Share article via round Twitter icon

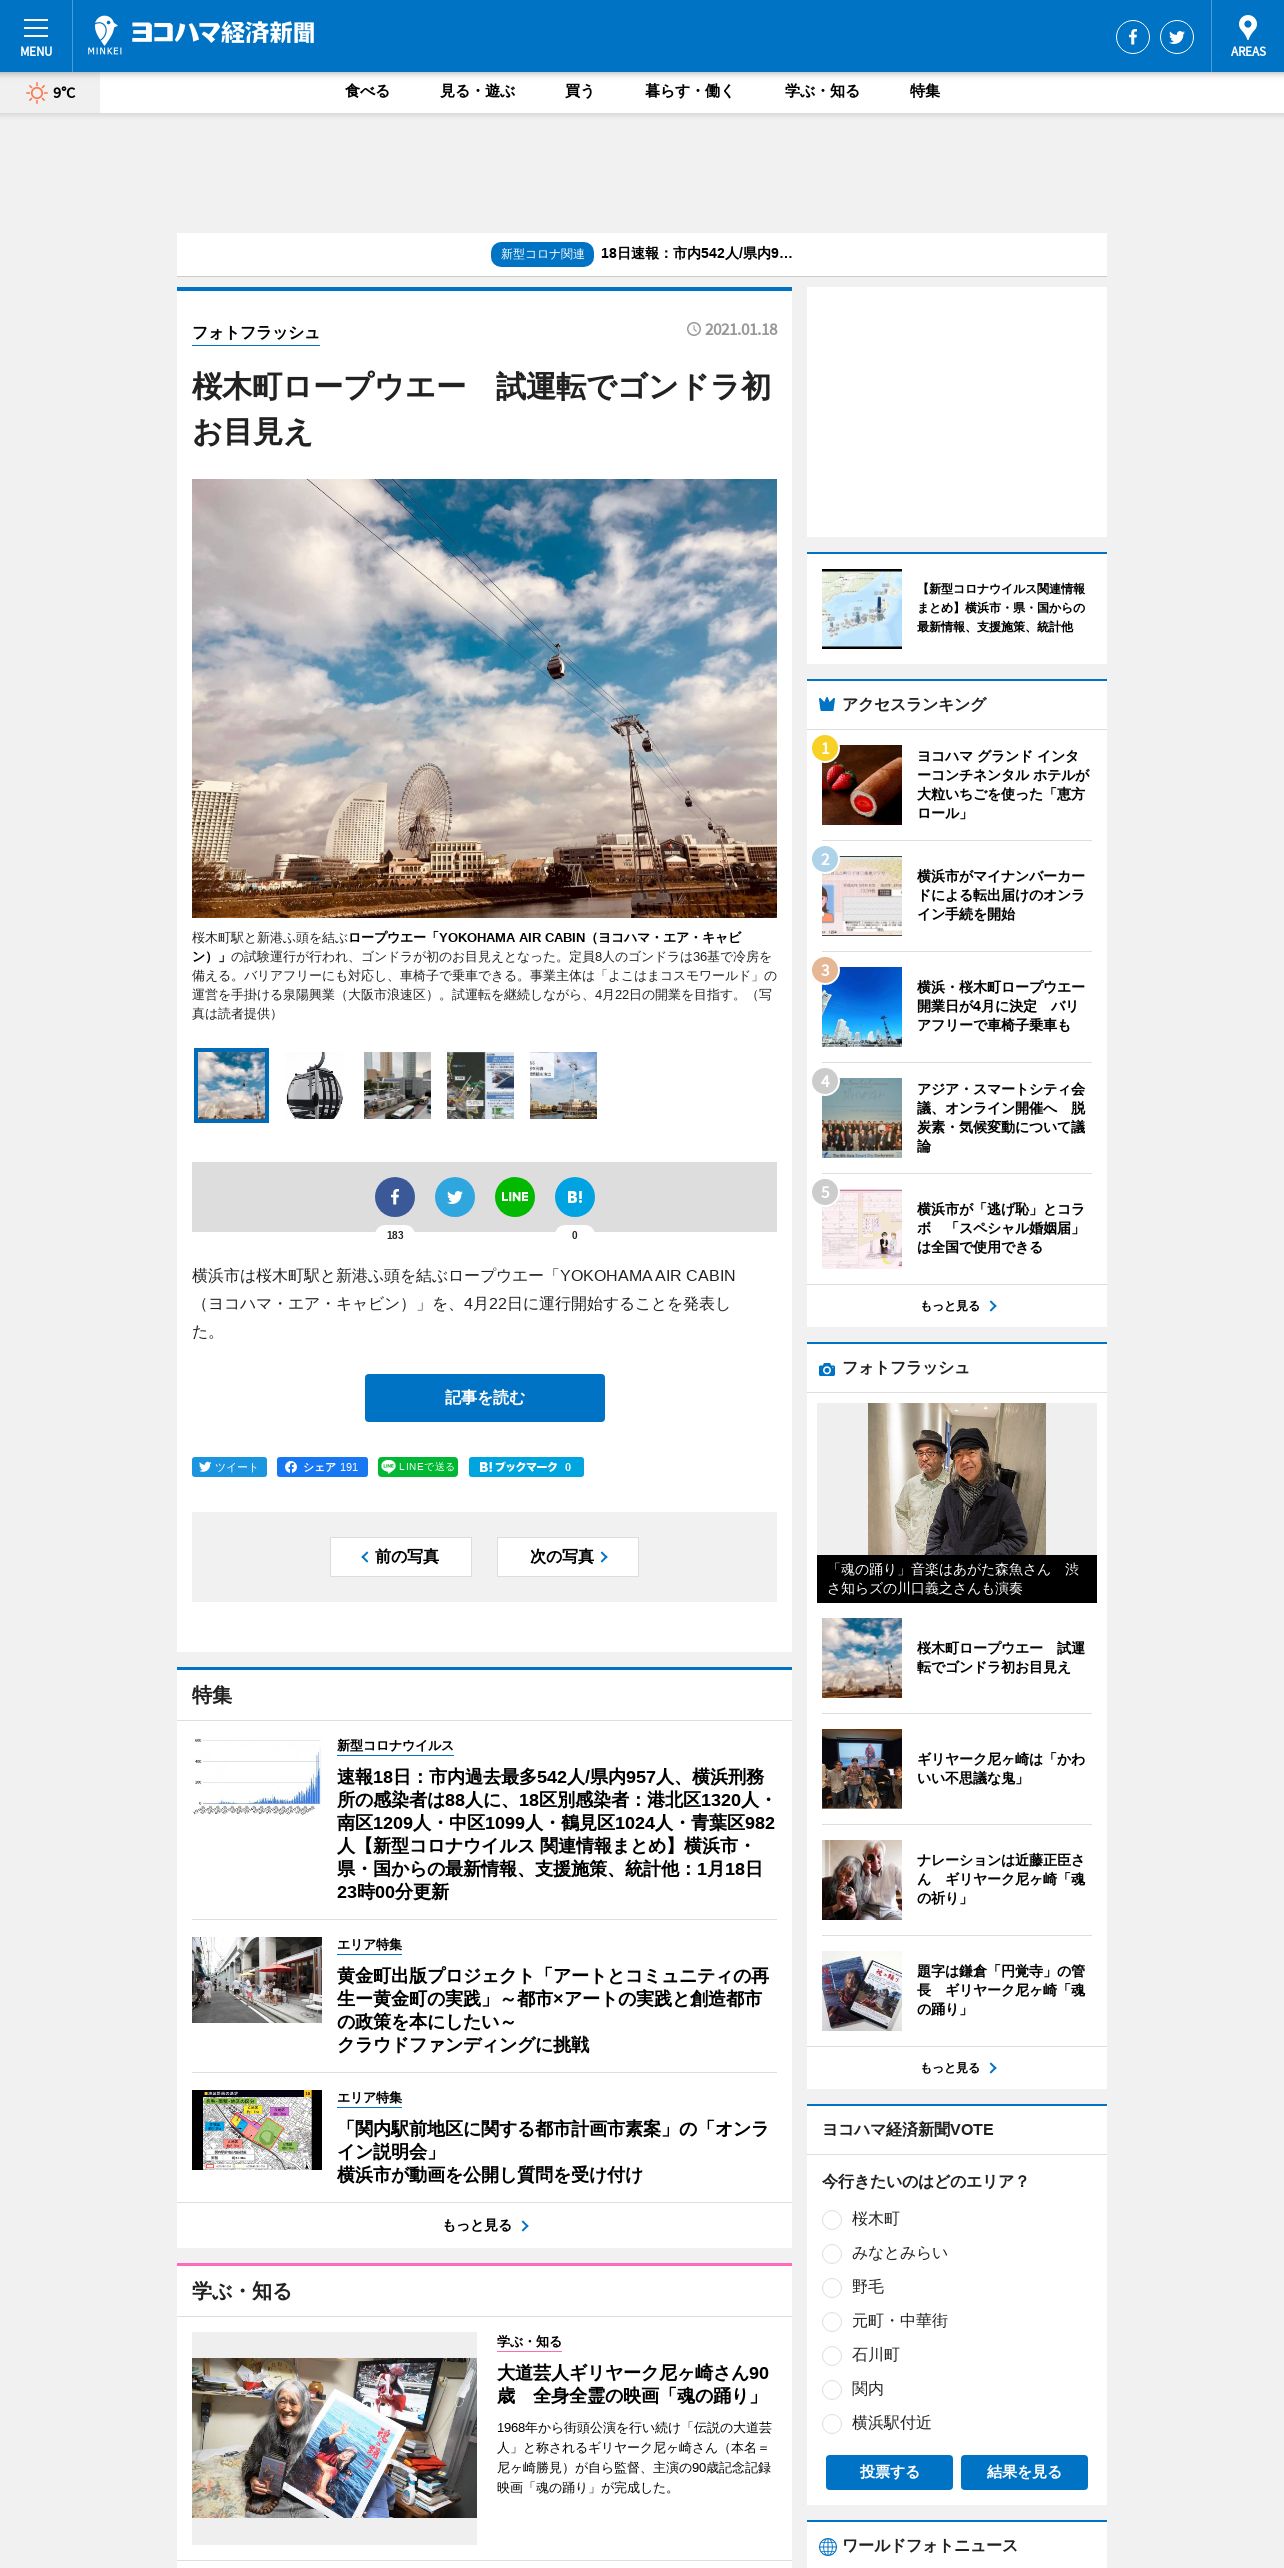pyautogui.click(x=455, y=1197)
